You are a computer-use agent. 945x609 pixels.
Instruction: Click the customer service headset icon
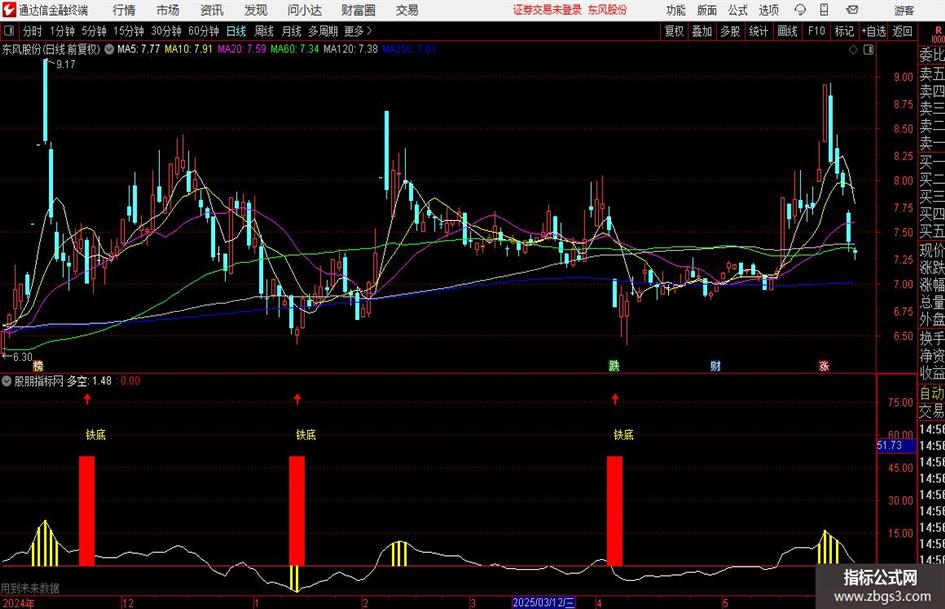[x=800, y=10]
